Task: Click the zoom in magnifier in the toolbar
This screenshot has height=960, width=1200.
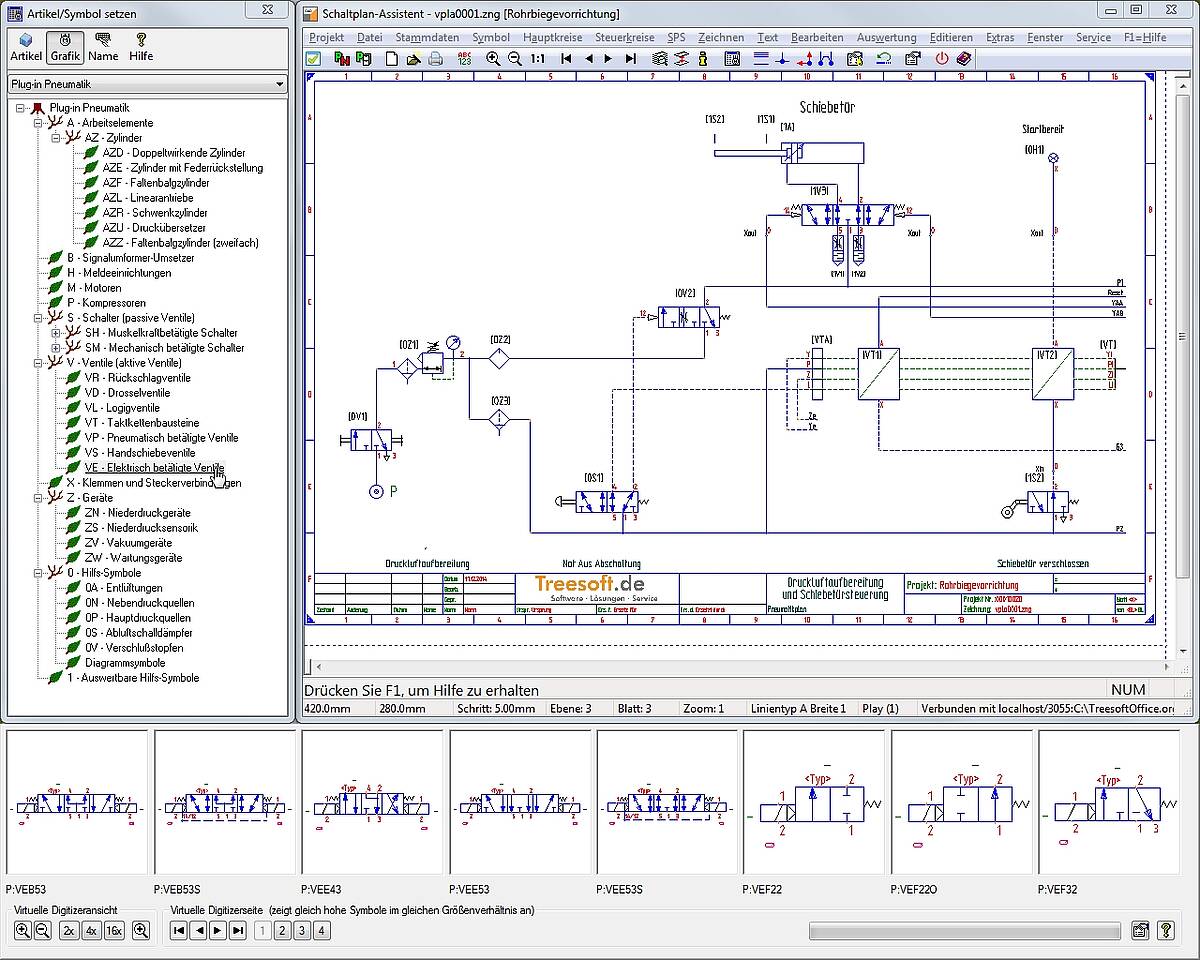Action: [493, 59]
